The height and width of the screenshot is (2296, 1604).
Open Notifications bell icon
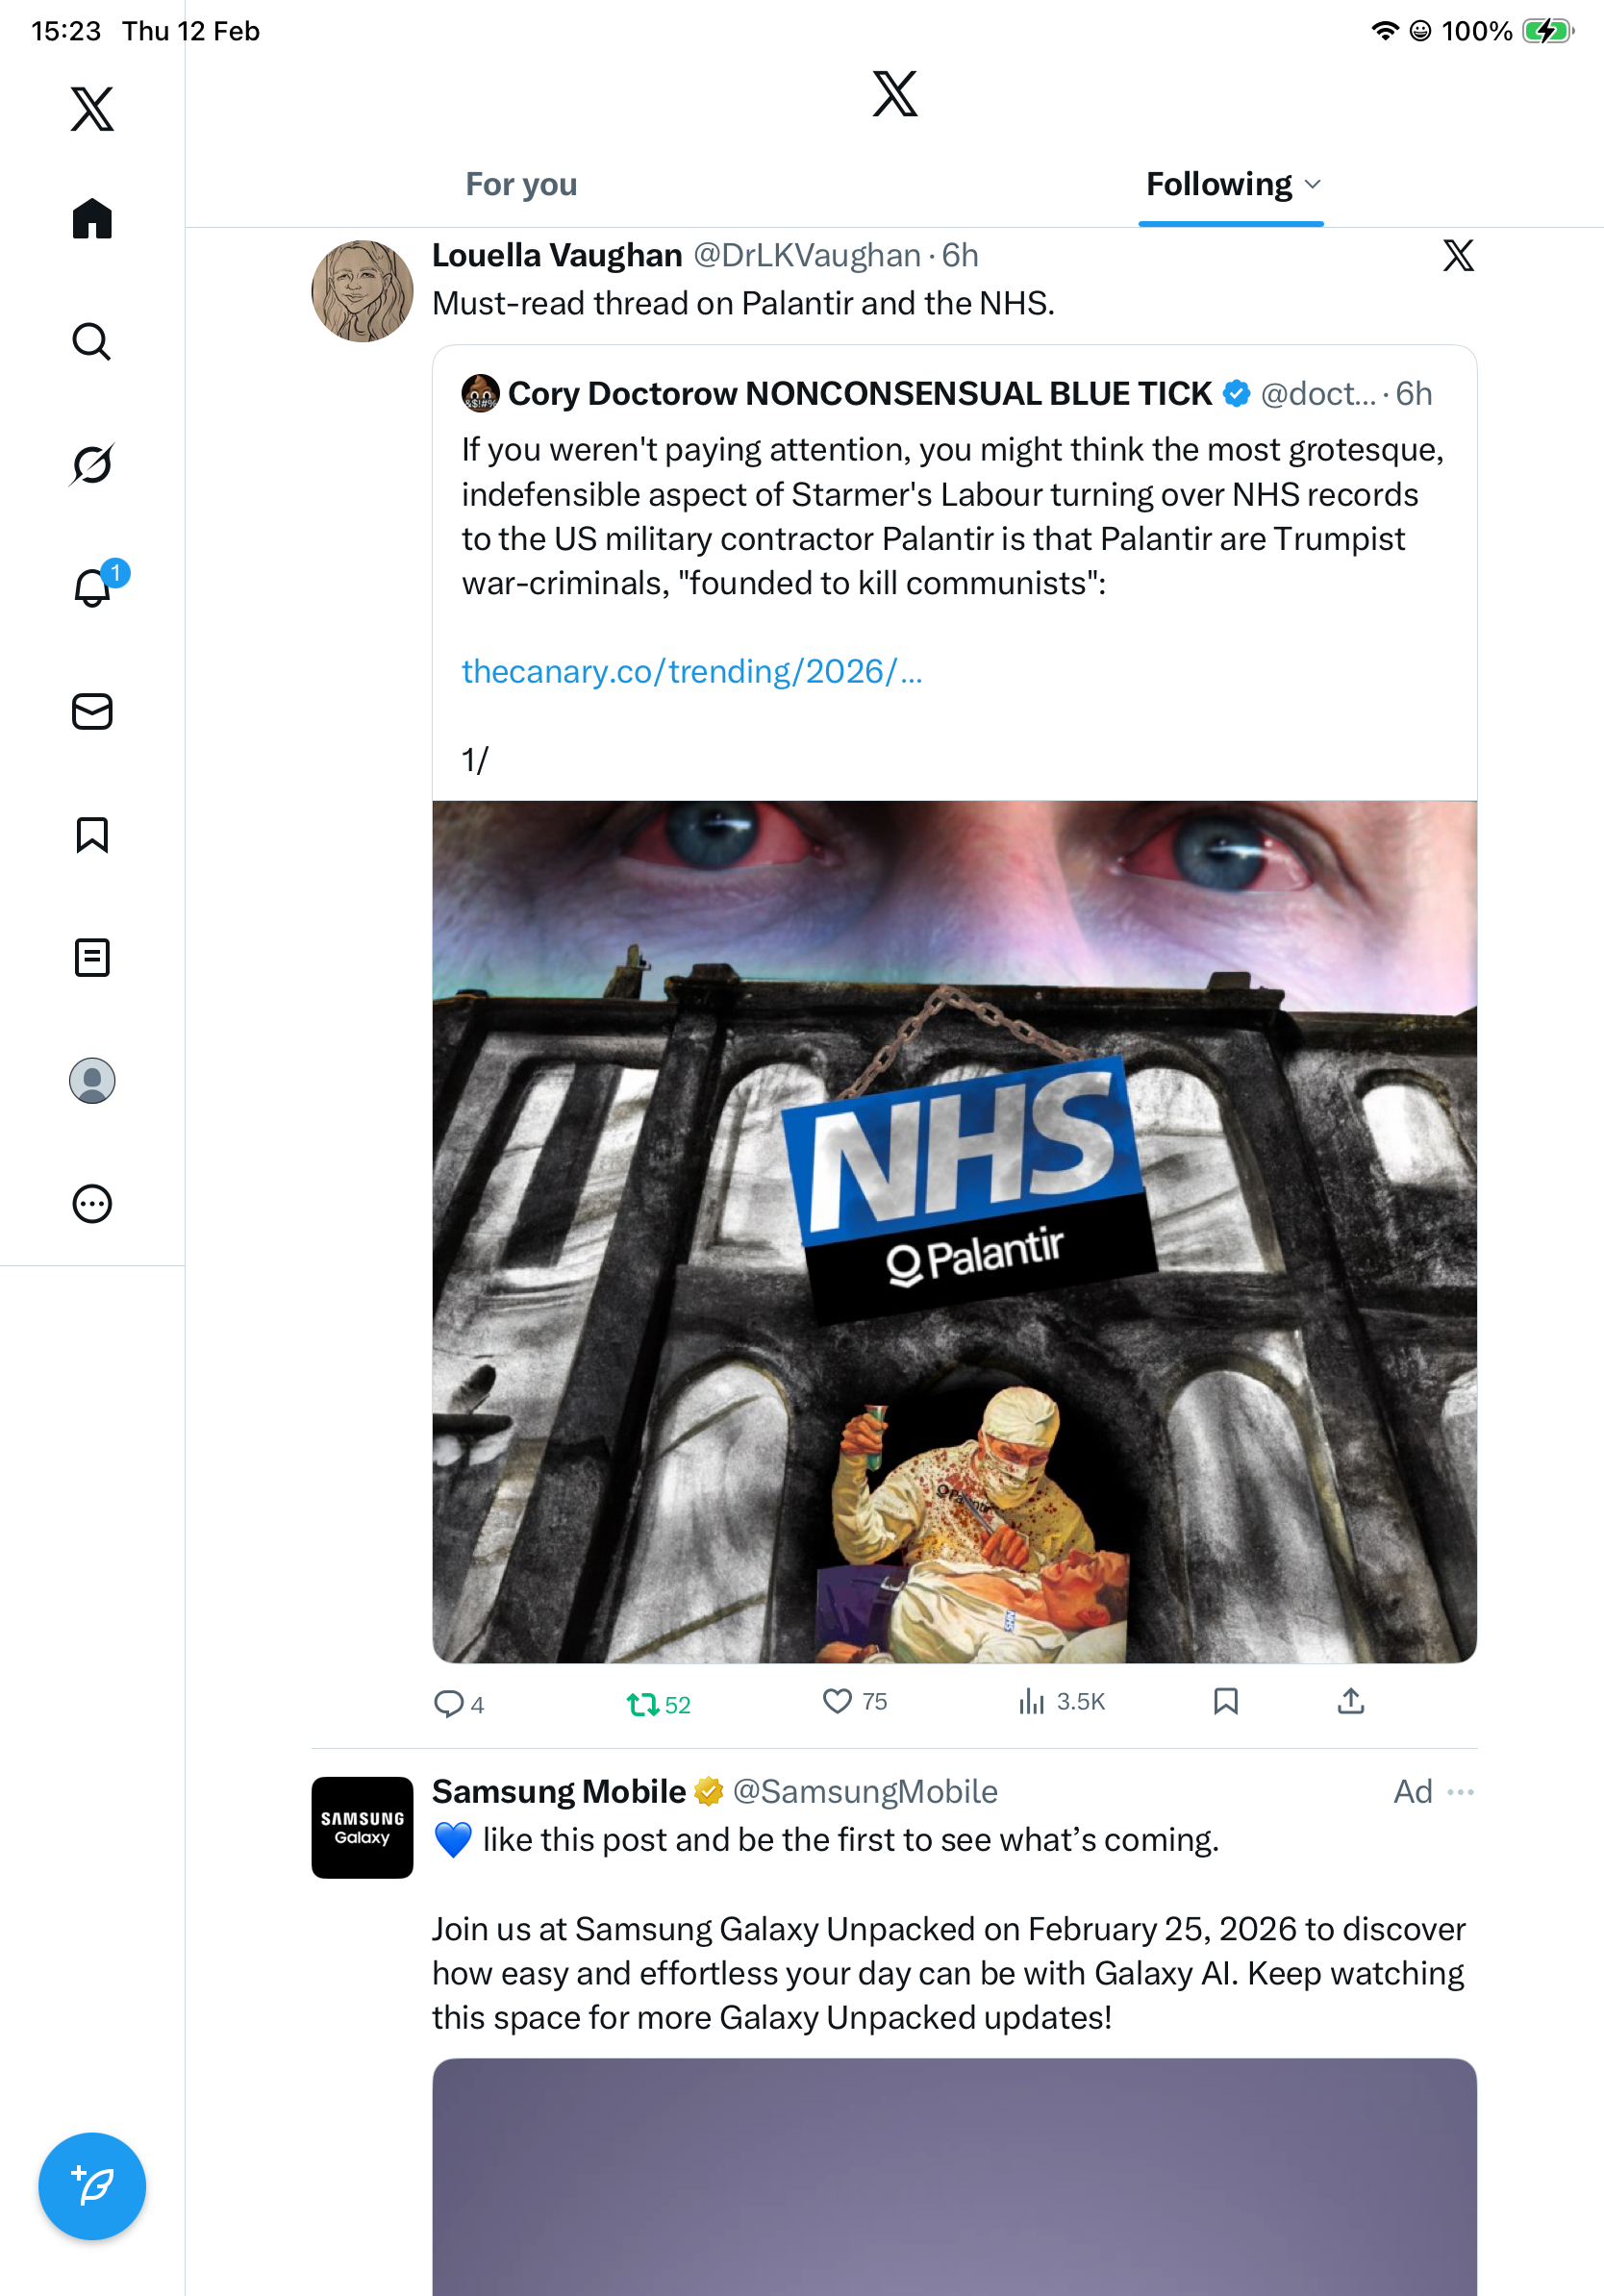point(92,588)
